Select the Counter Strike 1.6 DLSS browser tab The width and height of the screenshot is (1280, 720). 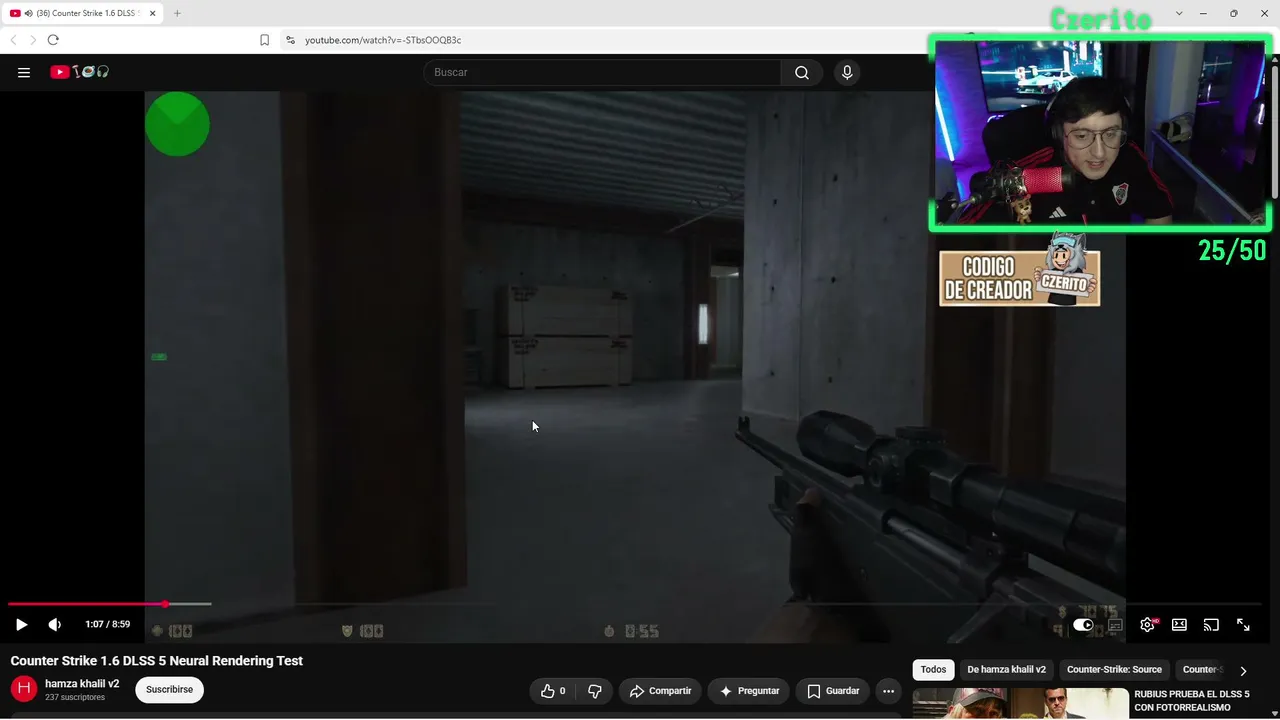tap(82, 13)
